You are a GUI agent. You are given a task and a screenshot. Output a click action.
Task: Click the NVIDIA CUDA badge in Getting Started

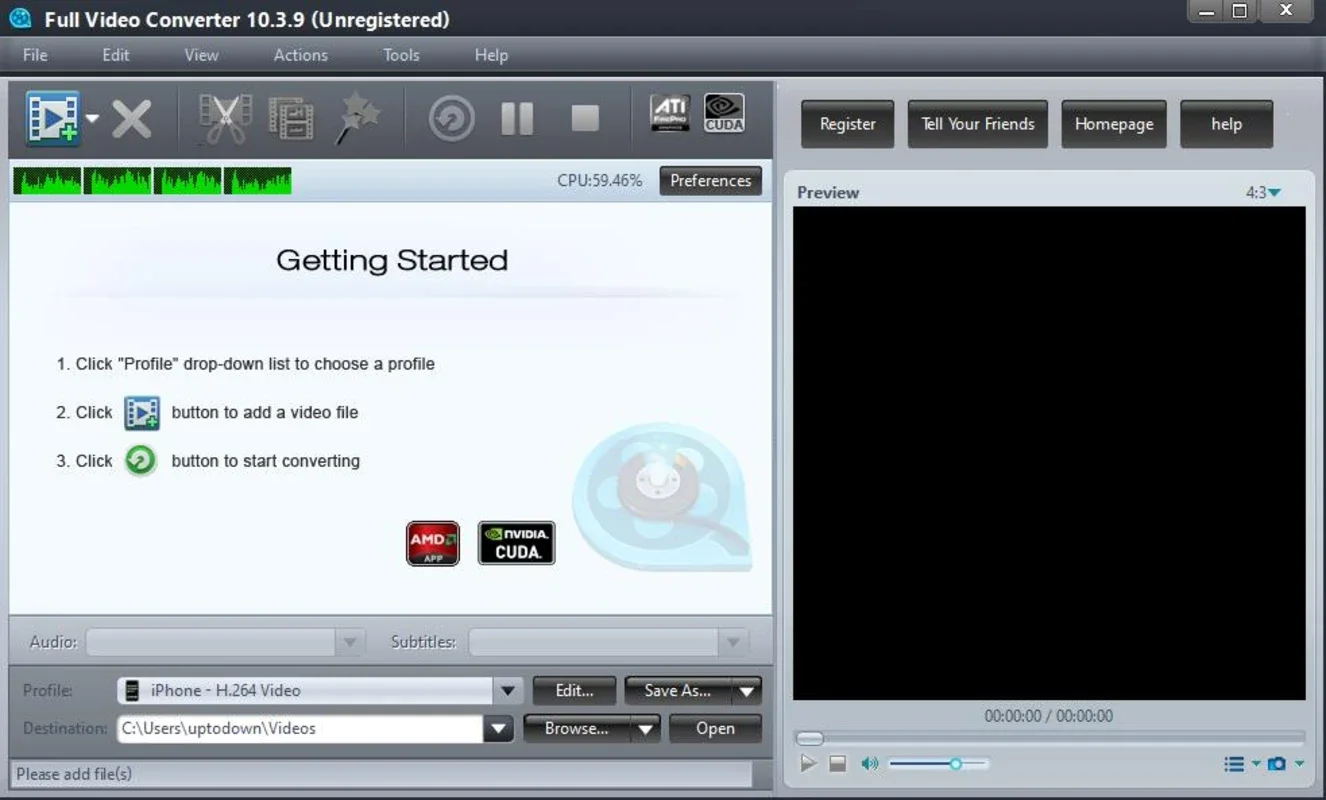(516, 543)
